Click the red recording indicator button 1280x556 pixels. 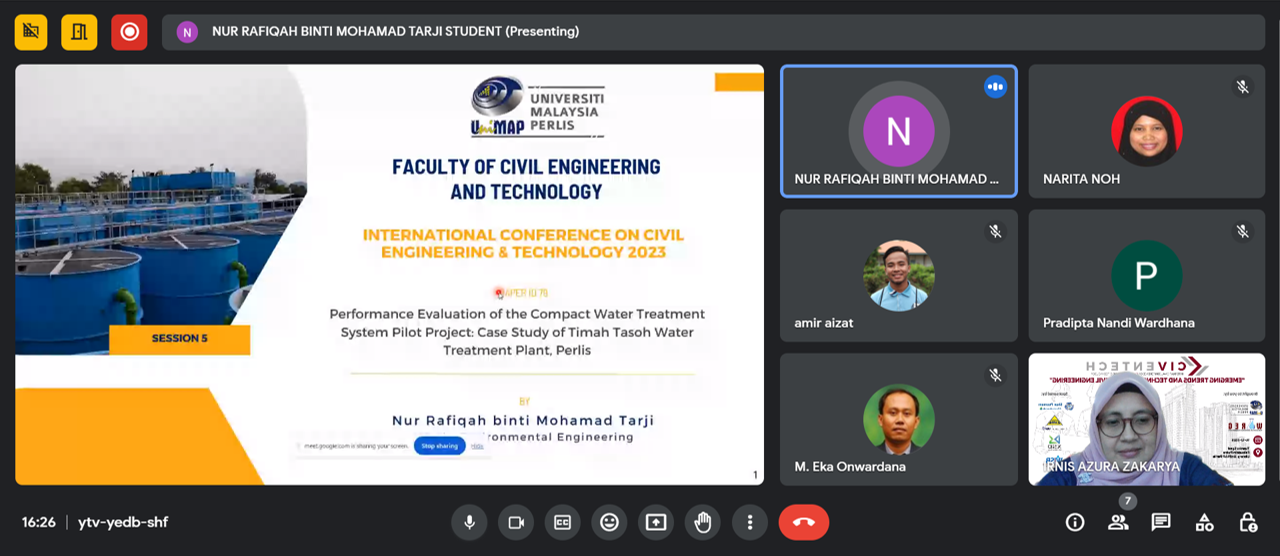click(x=129, y=32)
